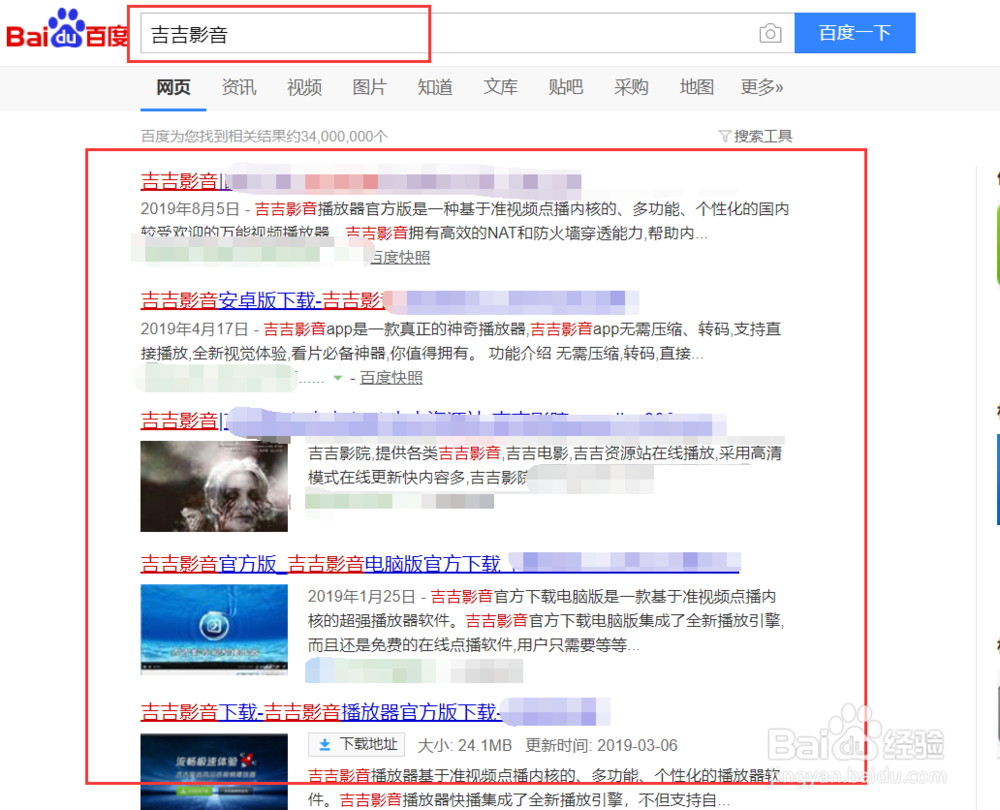The width and height of the screenshot is (1000, 810).
Task: Switch to the 视频 tab
Action: tap(304, 87)
